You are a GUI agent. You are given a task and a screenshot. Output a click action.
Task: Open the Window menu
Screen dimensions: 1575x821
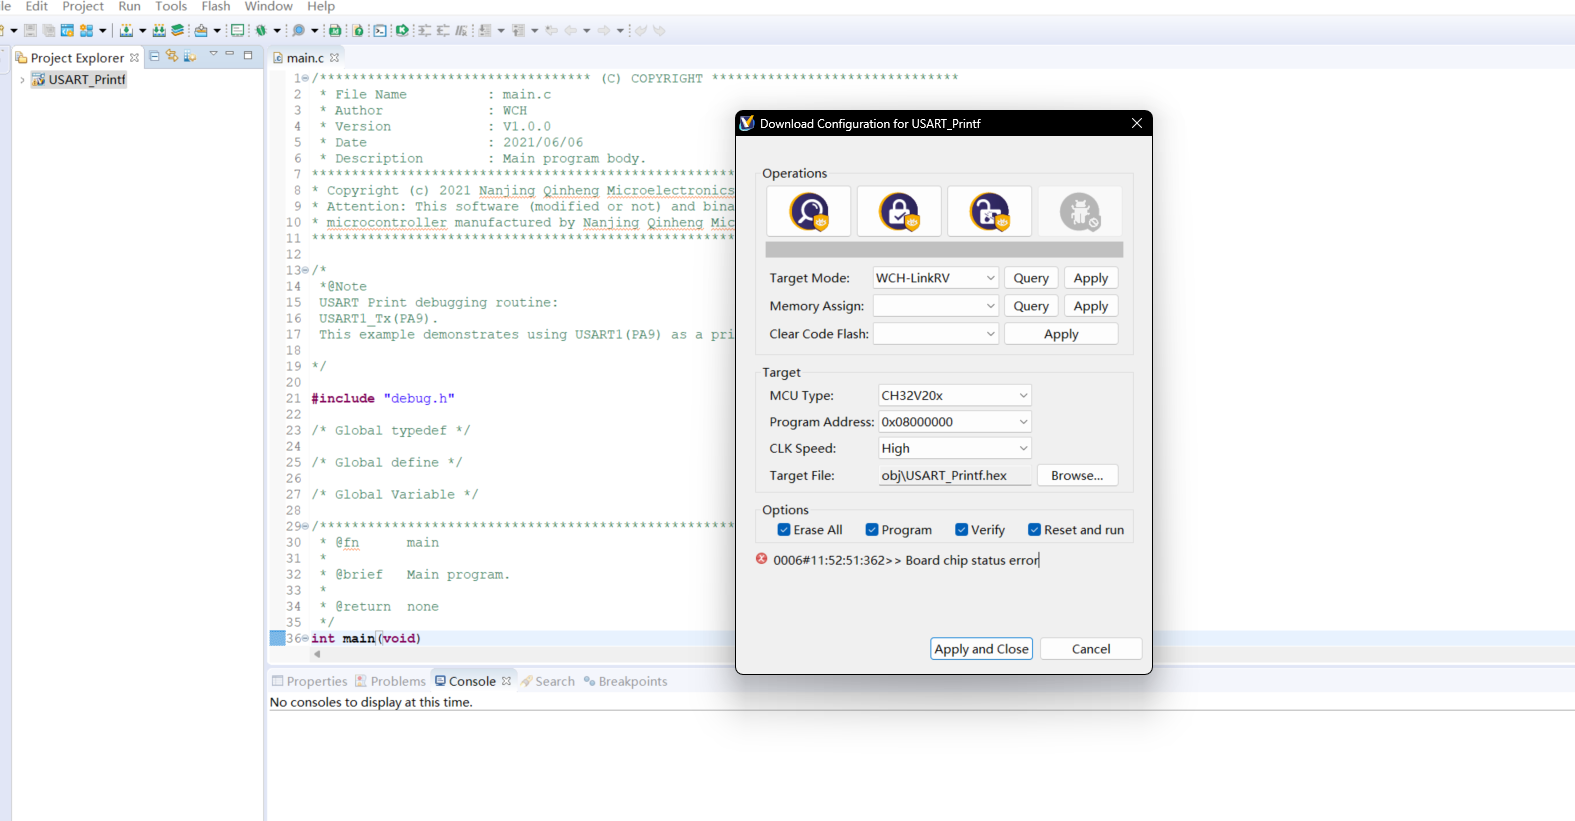pyautogui.click(x=269, y=6)
